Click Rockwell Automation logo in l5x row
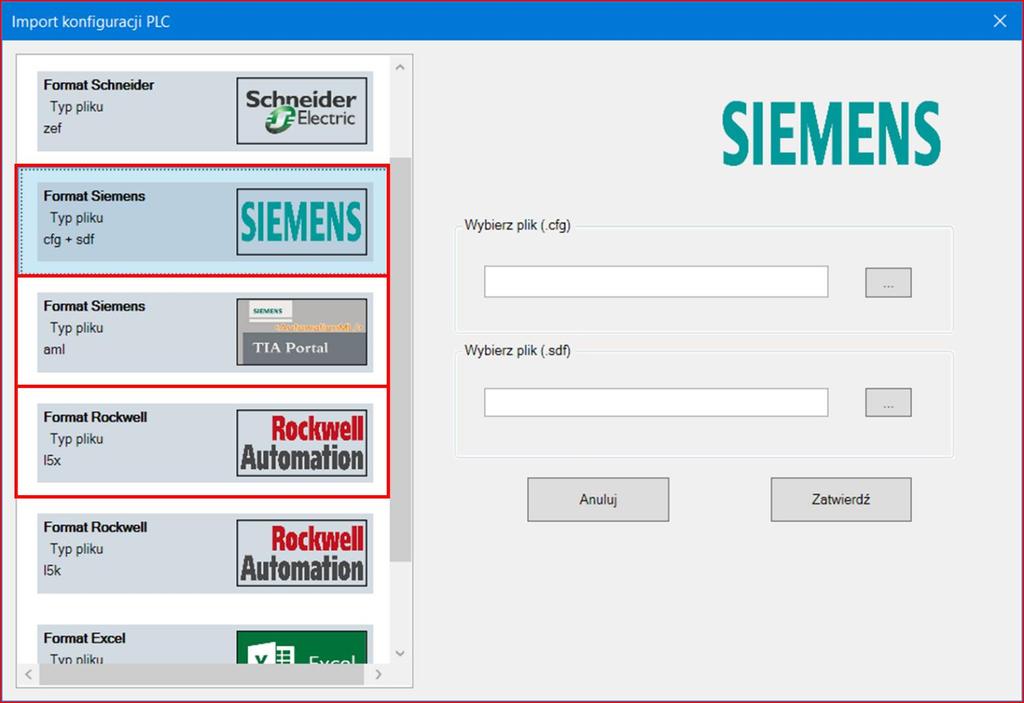Screen dimensions: 1024x703 [302, 443]
